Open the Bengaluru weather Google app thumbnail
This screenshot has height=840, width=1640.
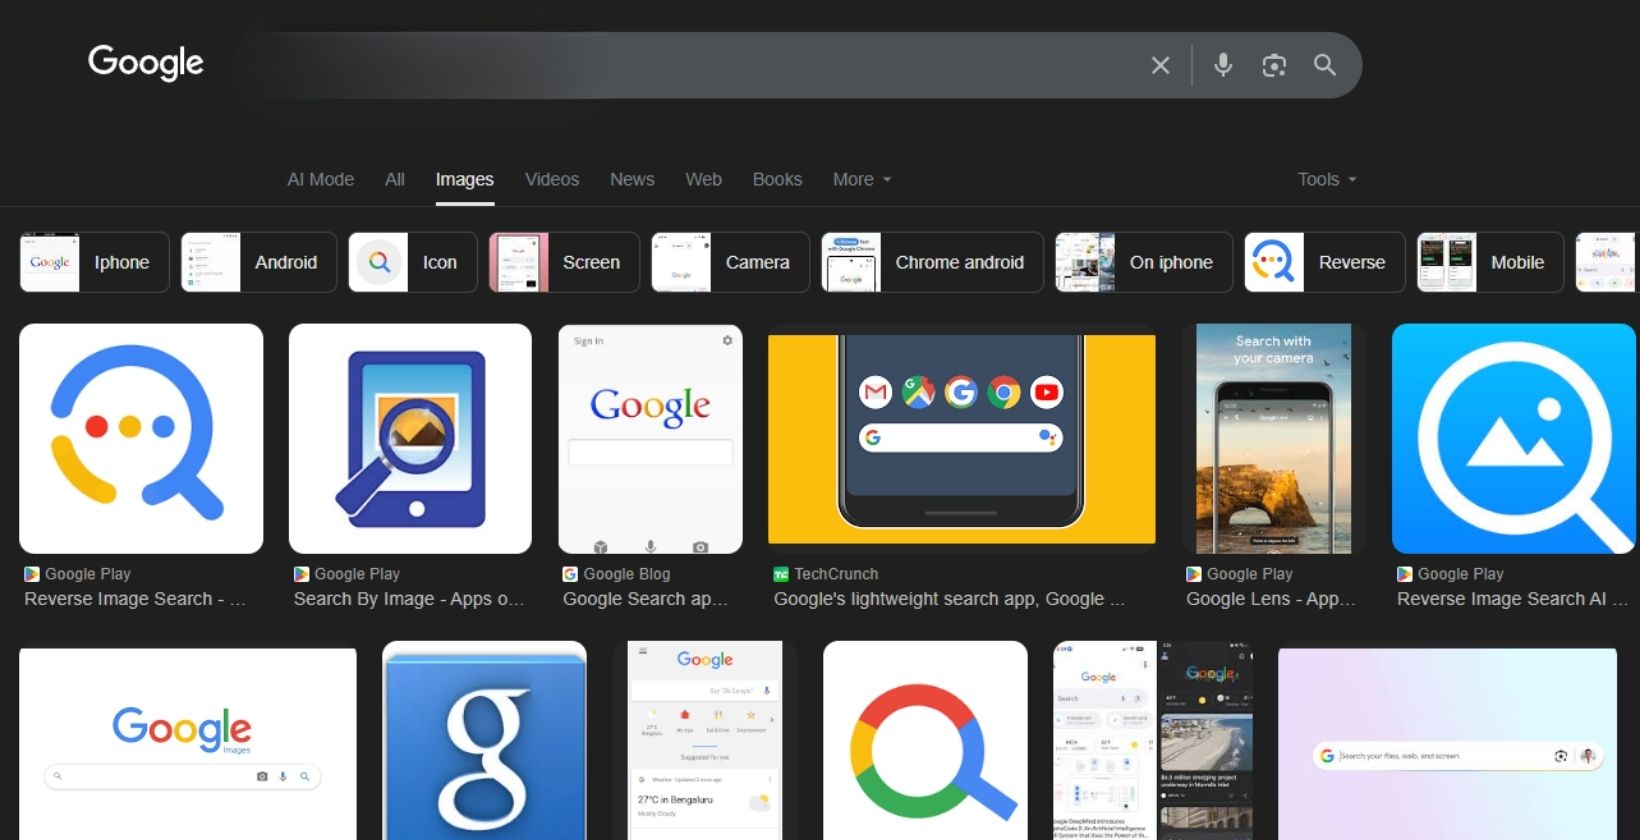tap(704, 741)
